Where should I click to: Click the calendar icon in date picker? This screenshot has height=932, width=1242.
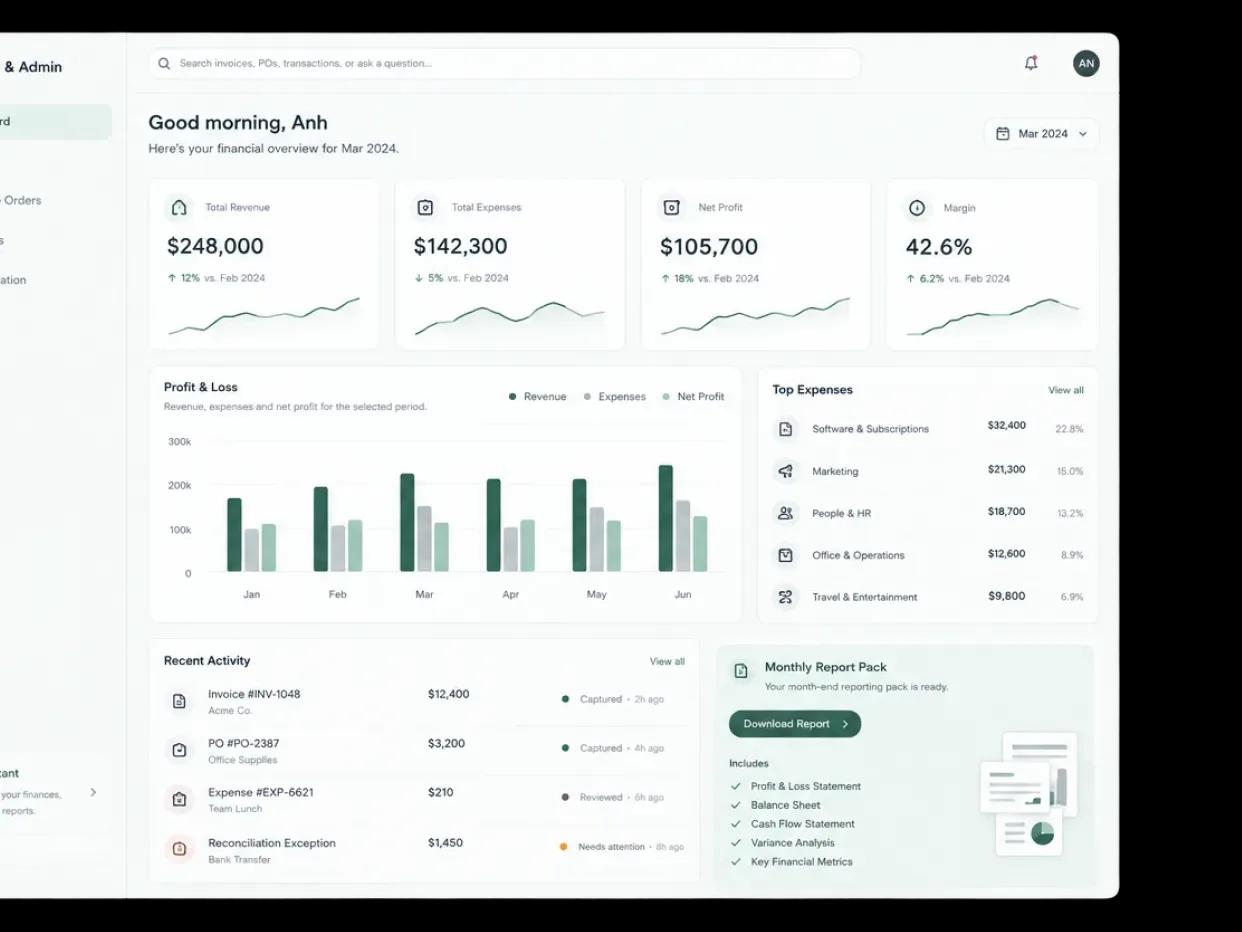pyautogui.click(x=1003, y=134)
